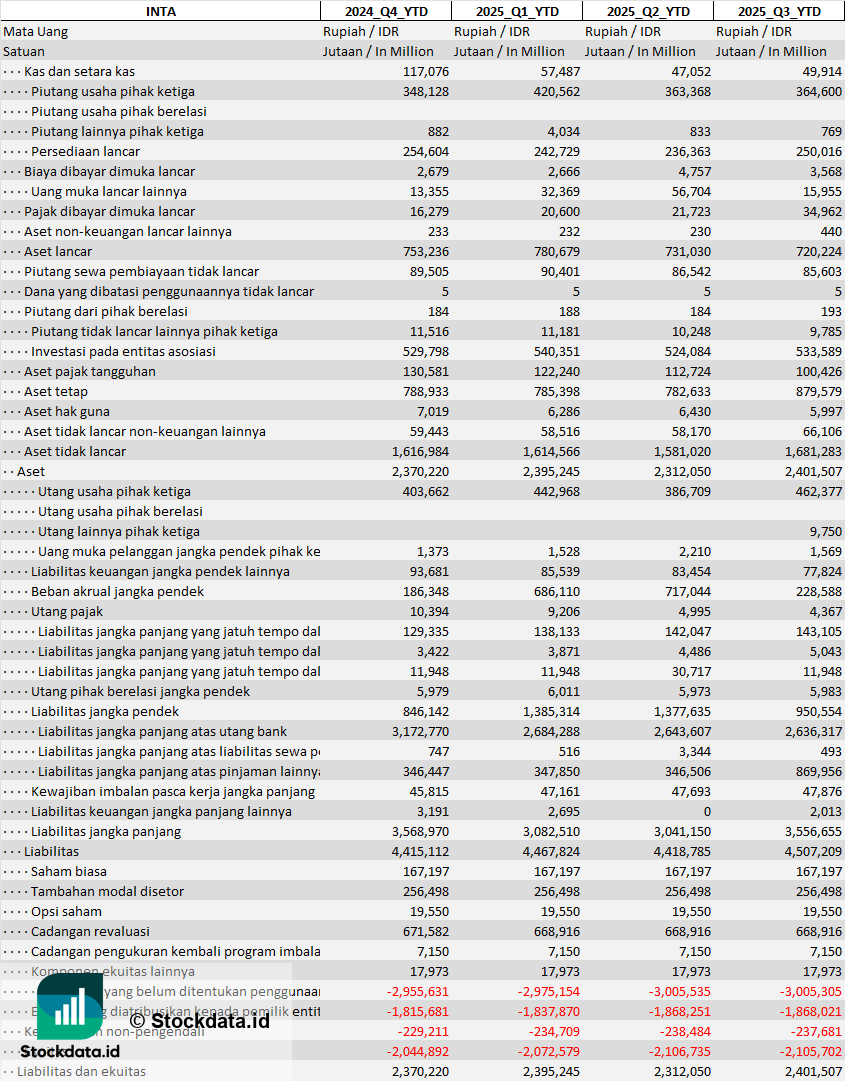This screenshot has width=845, height=1081.
Task: Click the value 56,704
Action: [691, 192]
